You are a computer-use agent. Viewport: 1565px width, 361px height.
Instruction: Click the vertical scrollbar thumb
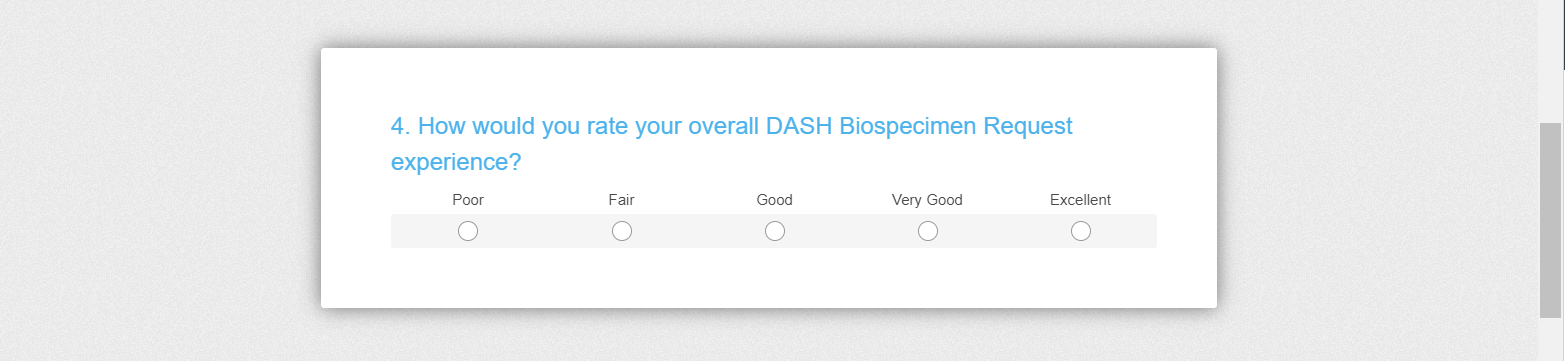[1550, 221]
